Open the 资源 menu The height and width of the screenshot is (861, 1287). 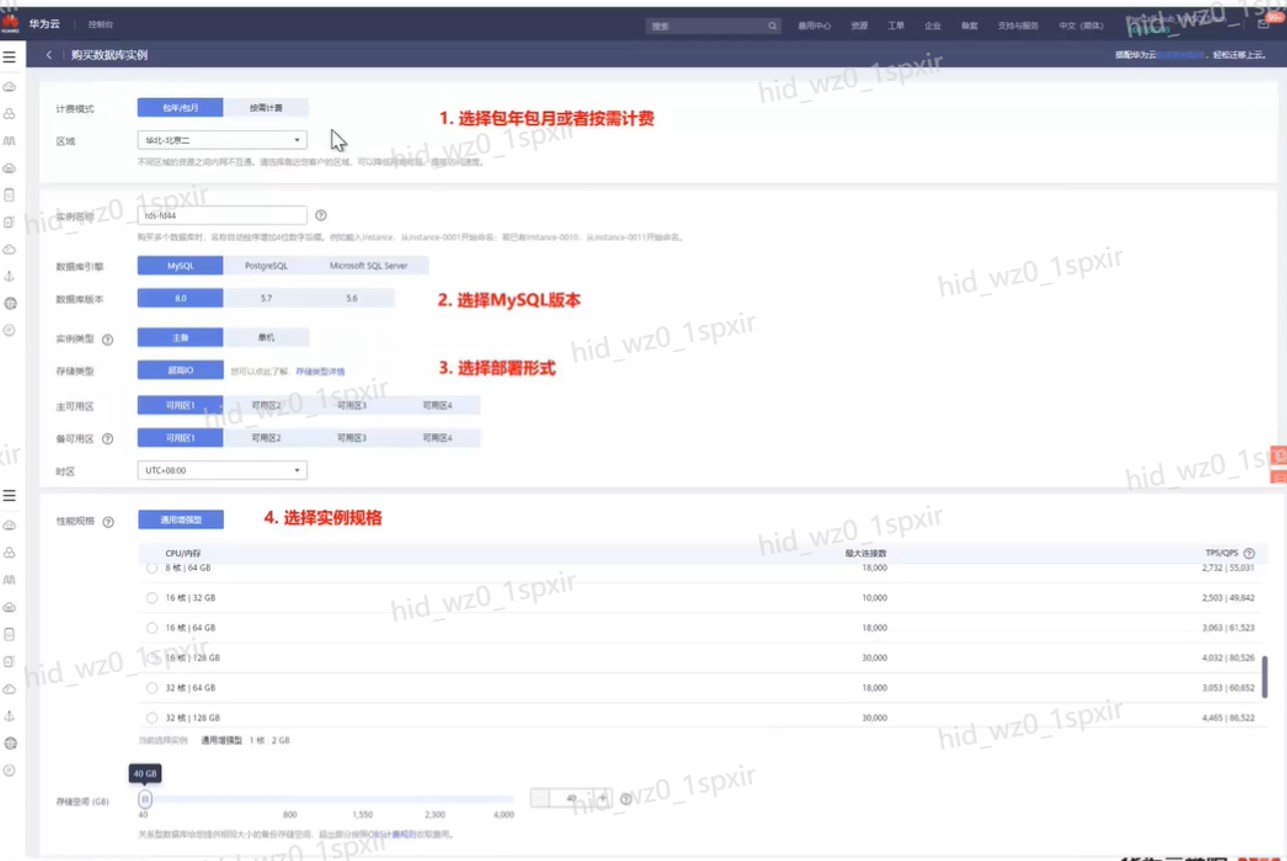pyautogui.click(x=859, y=26)
